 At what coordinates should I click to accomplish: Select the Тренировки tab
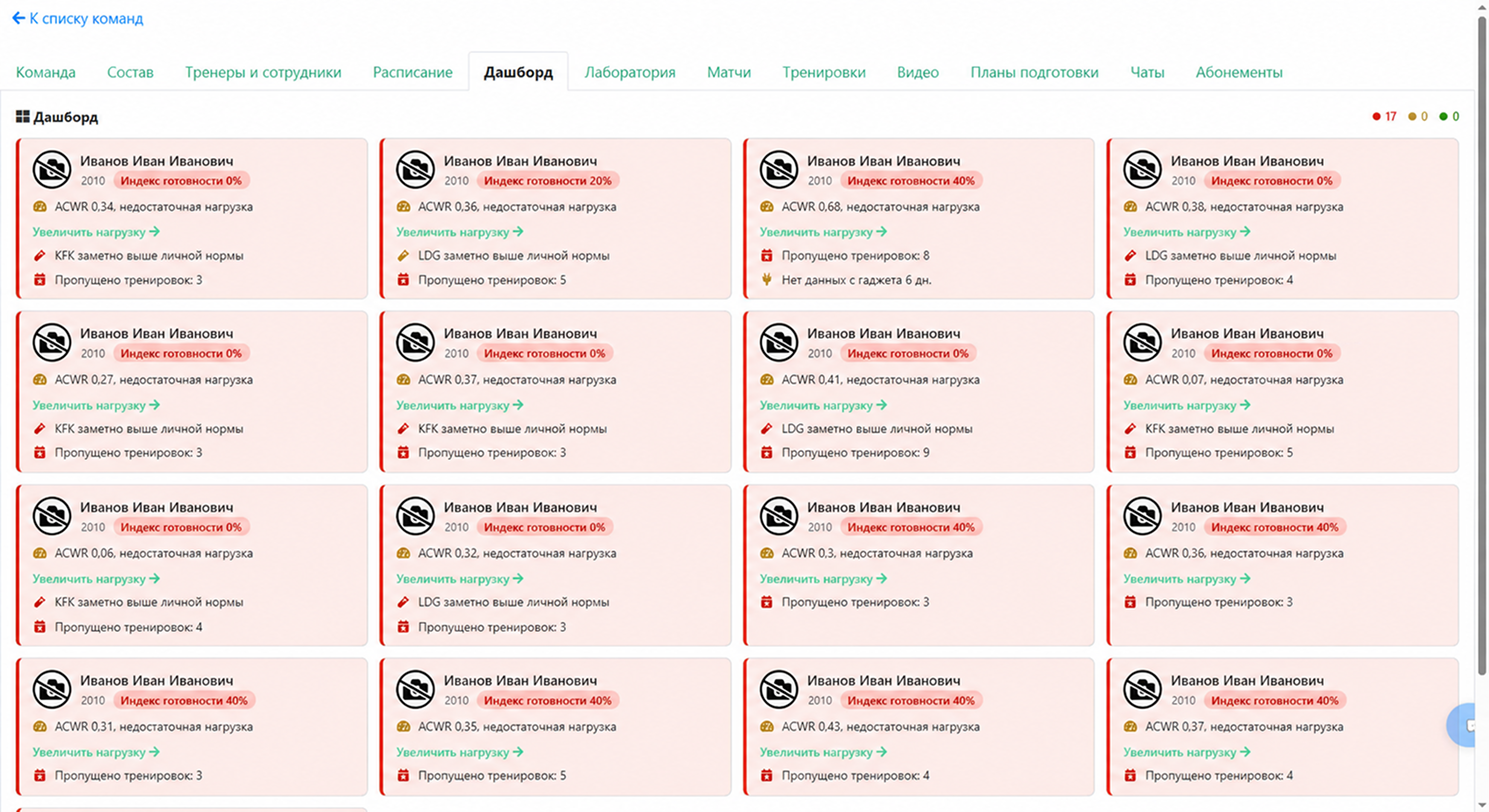point(824,72)
